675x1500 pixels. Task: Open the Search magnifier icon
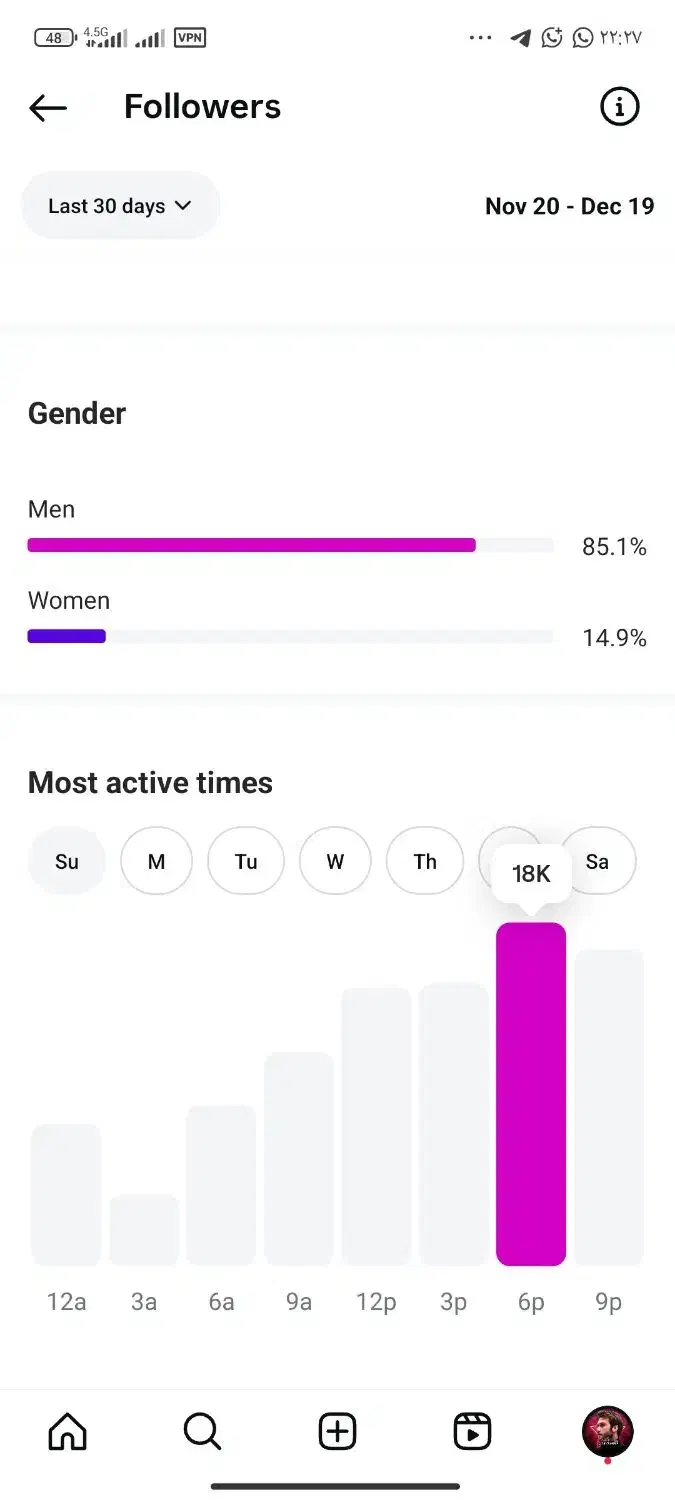tap(202, 1432)
